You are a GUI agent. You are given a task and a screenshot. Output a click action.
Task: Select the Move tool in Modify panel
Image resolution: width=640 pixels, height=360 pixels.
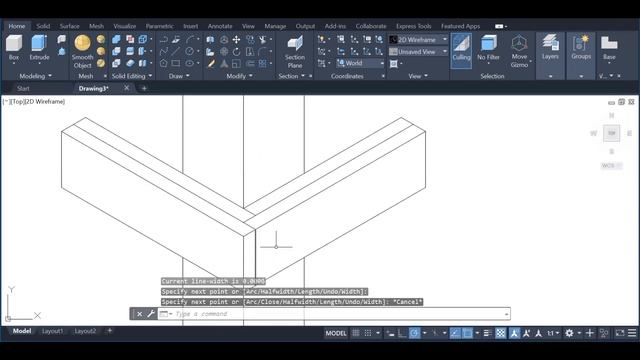pyautogui.click(x=236, y=40)
